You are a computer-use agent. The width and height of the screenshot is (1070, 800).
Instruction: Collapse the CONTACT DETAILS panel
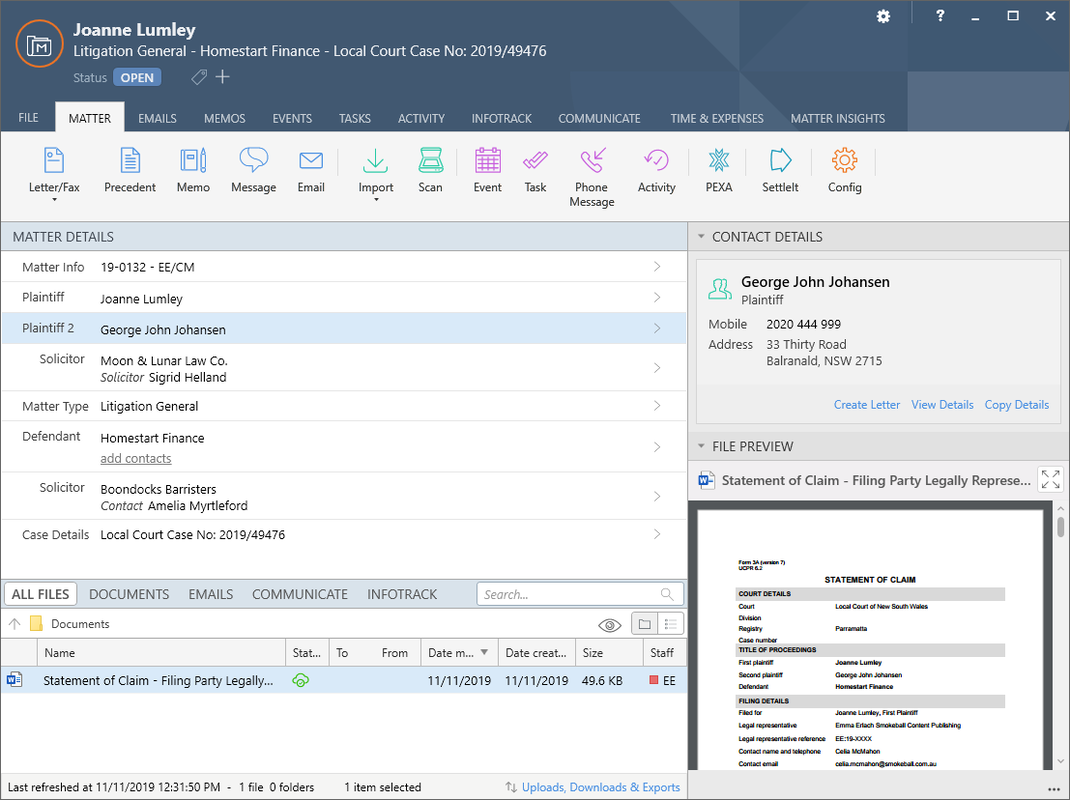[x=698, y=236]
